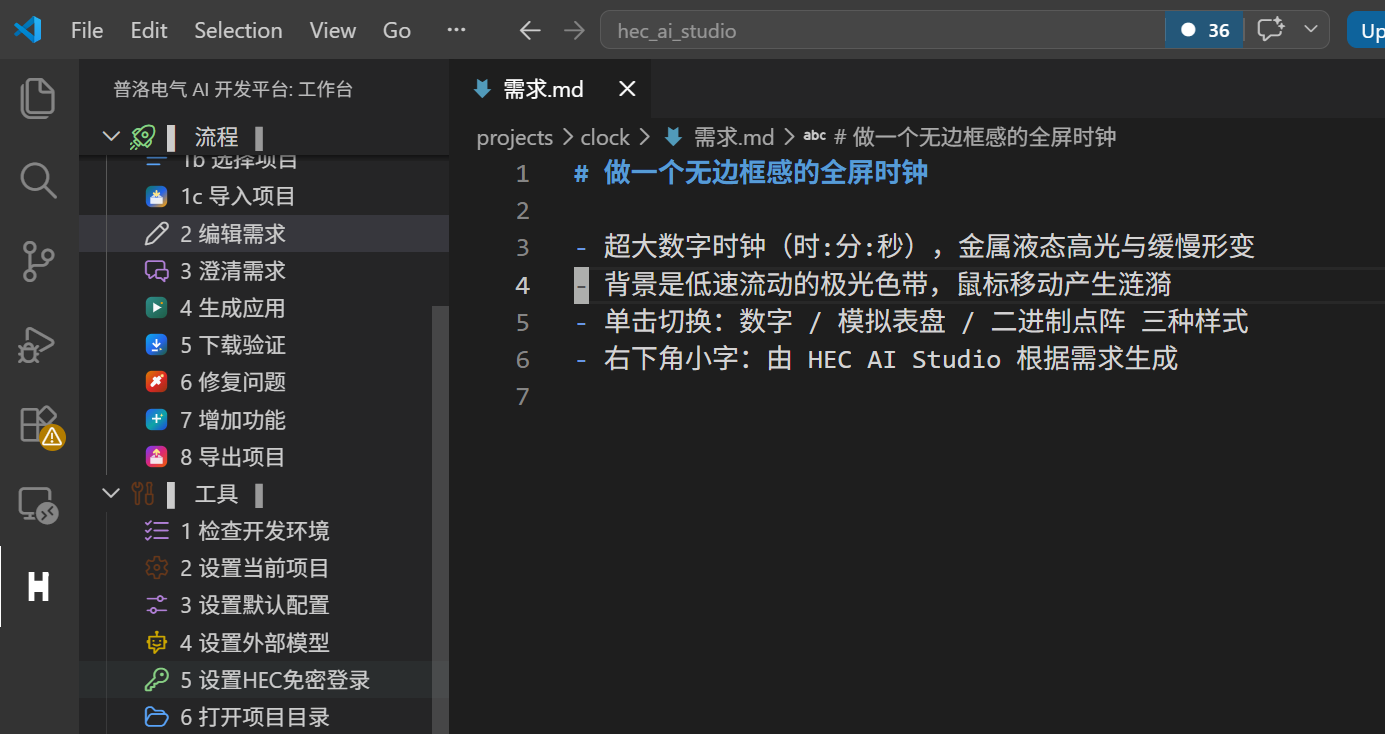This screenshot has width=1385, height=734.
Task: Select the 3 澄清需求 item
Action: 264,271
